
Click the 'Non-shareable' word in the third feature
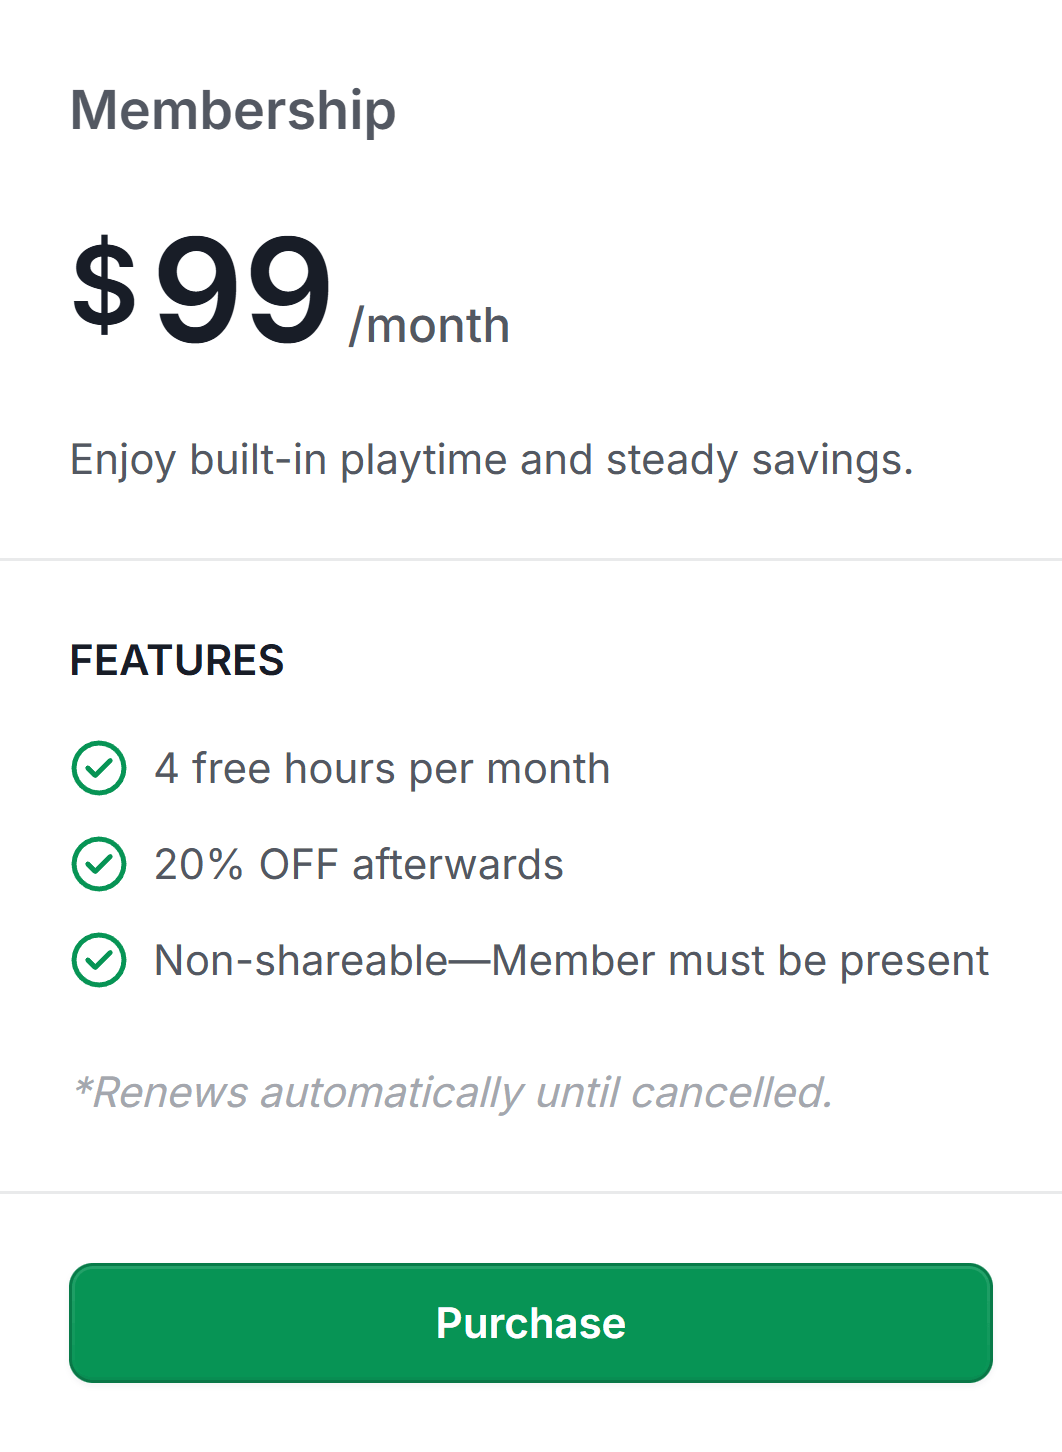301,961
